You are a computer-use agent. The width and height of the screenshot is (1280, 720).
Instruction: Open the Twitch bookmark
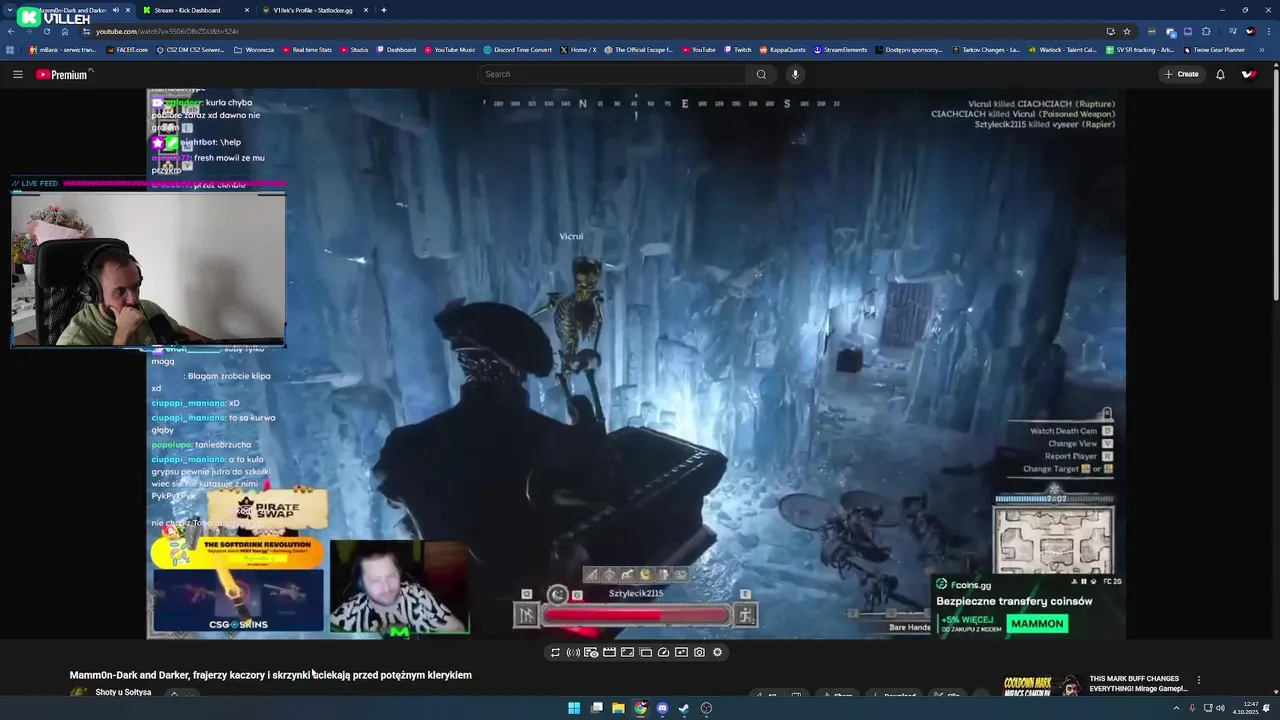(737, 49)
